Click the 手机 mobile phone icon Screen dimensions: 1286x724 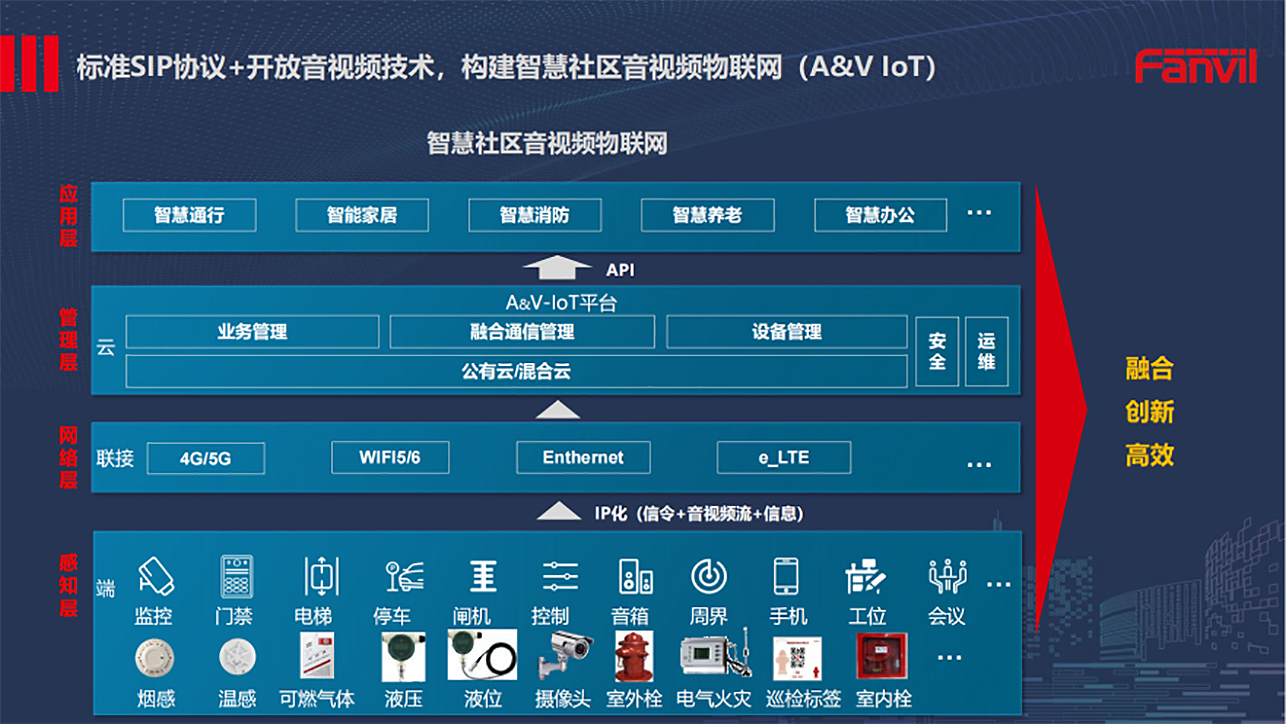(786, 576)
